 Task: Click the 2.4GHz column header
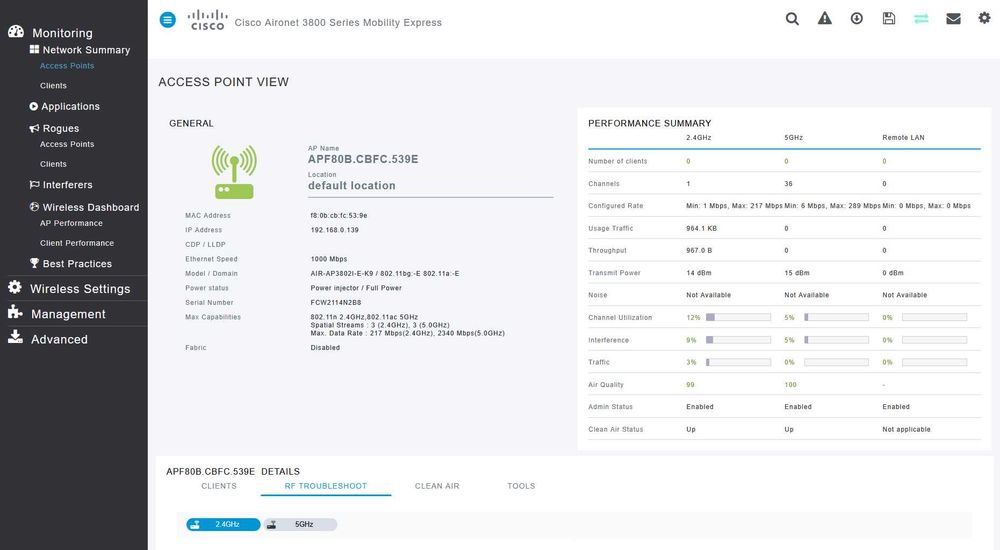coord(698,138)
